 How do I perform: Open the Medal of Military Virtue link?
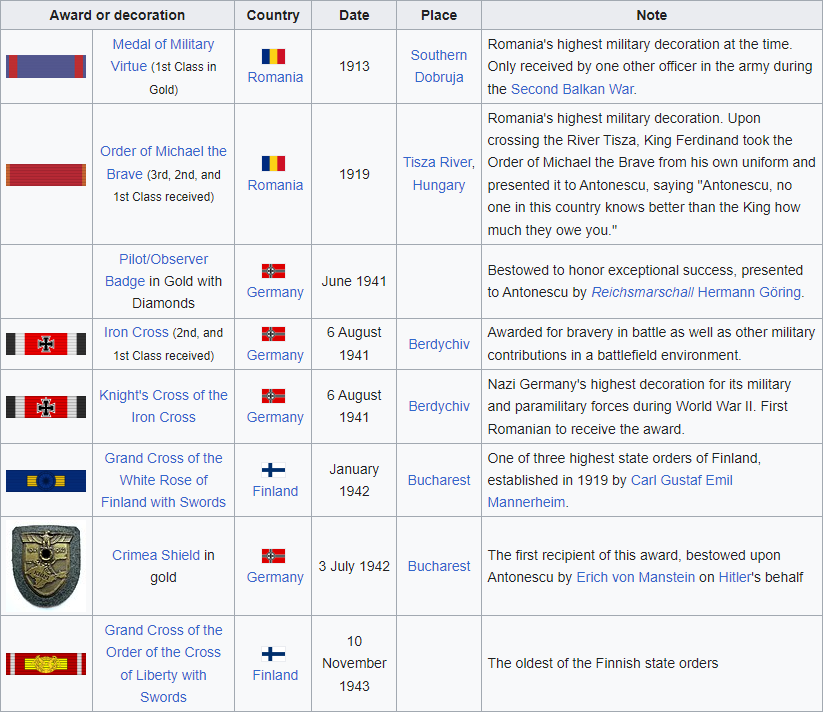[163, 55]
